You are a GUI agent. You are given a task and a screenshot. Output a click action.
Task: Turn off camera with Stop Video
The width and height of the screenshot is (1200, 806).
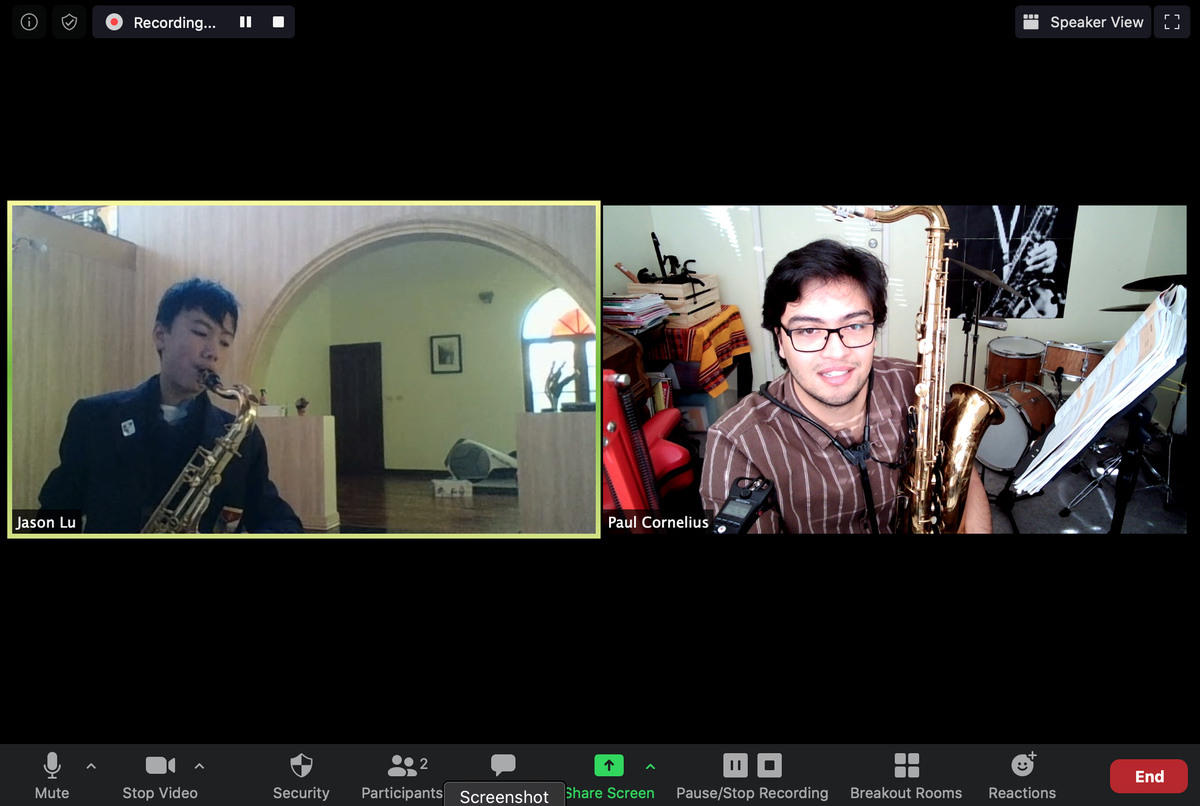[160, 776]
